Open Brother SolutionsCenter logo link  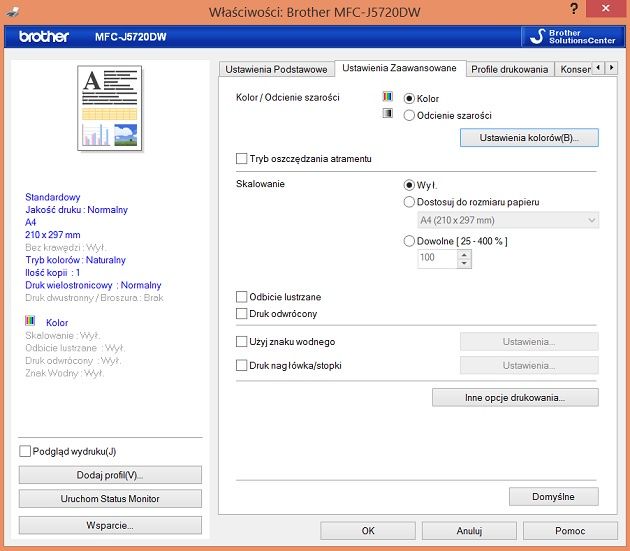click(573, 37)
